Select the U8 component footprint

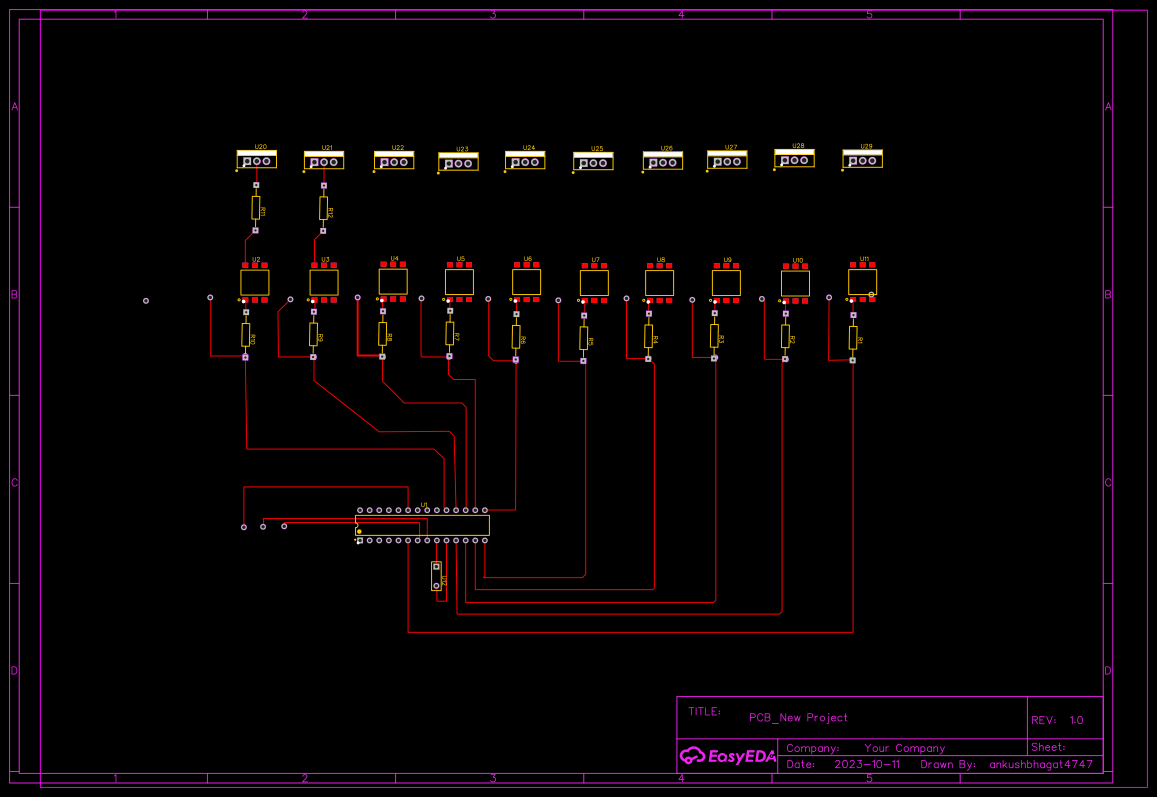659,283
